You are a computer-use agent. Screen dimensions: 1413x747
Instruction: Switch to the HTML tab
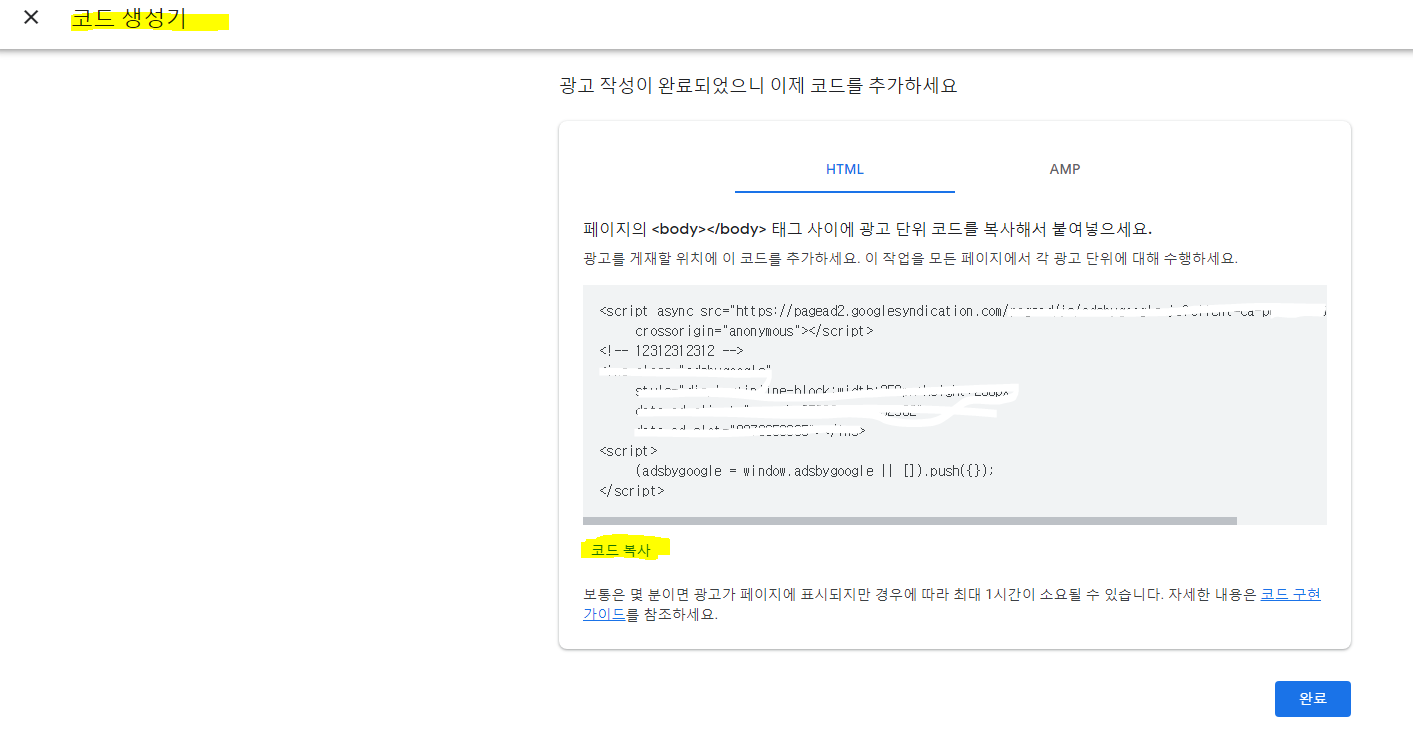[845, 169]
